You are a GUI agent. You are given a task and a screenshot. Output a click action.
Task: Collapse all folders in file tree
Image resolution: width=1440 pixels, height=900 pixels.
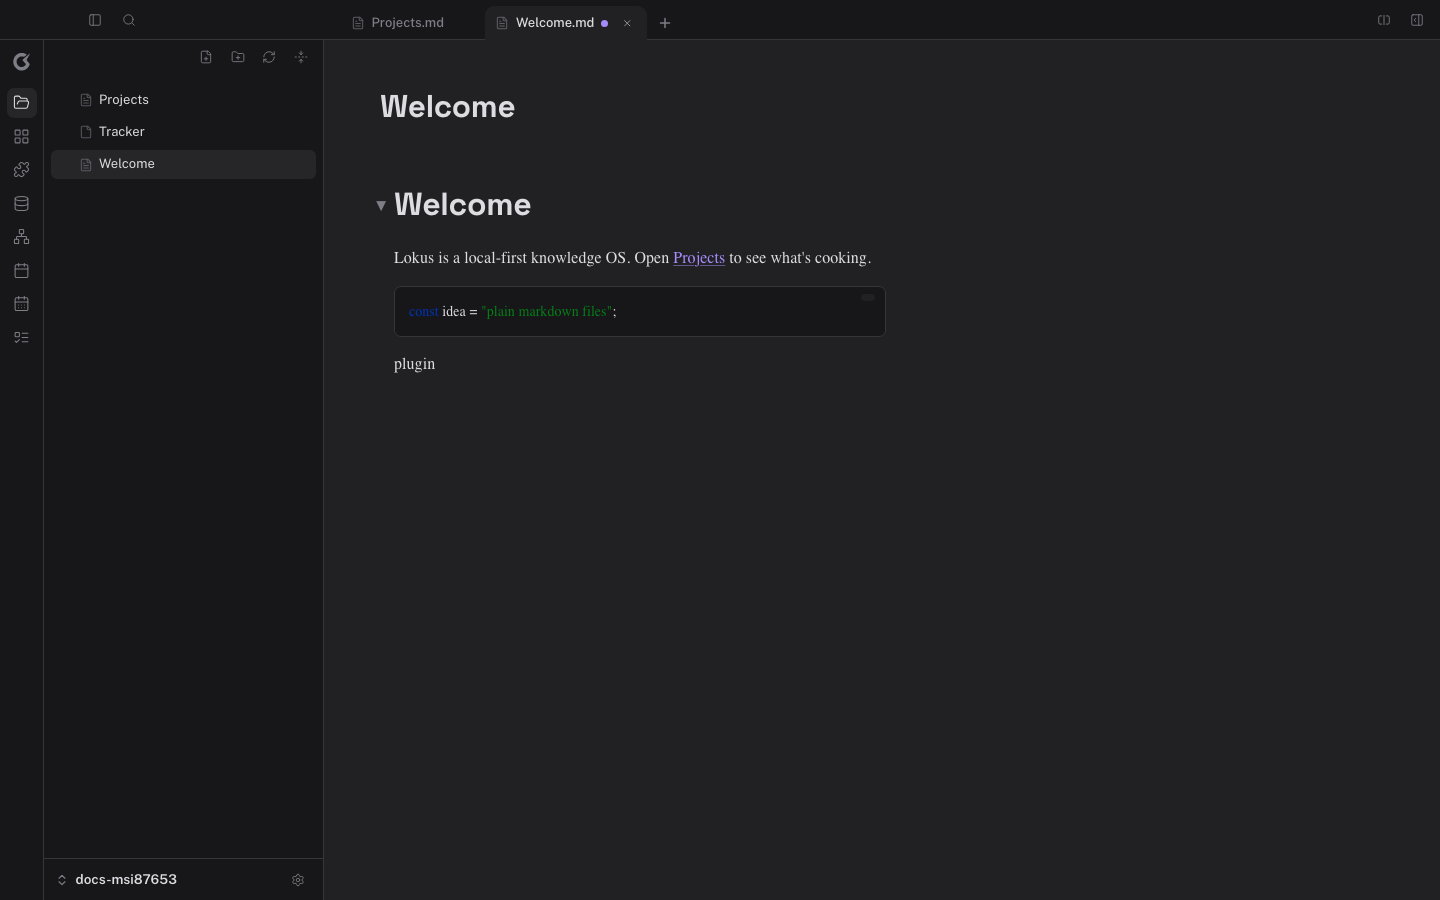pos(301,57)
